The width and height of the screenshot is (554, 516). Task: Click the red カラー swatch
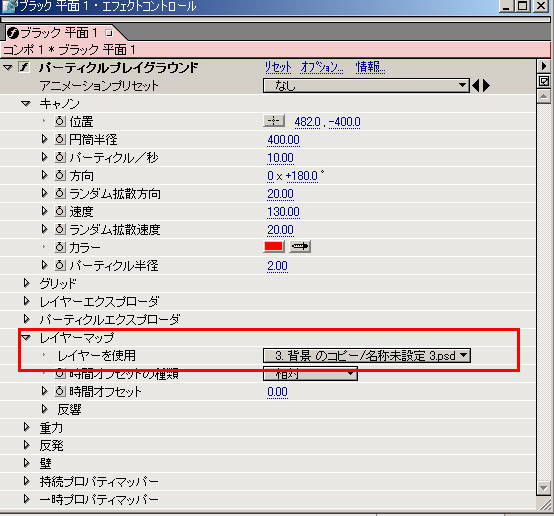click(274, 246)
